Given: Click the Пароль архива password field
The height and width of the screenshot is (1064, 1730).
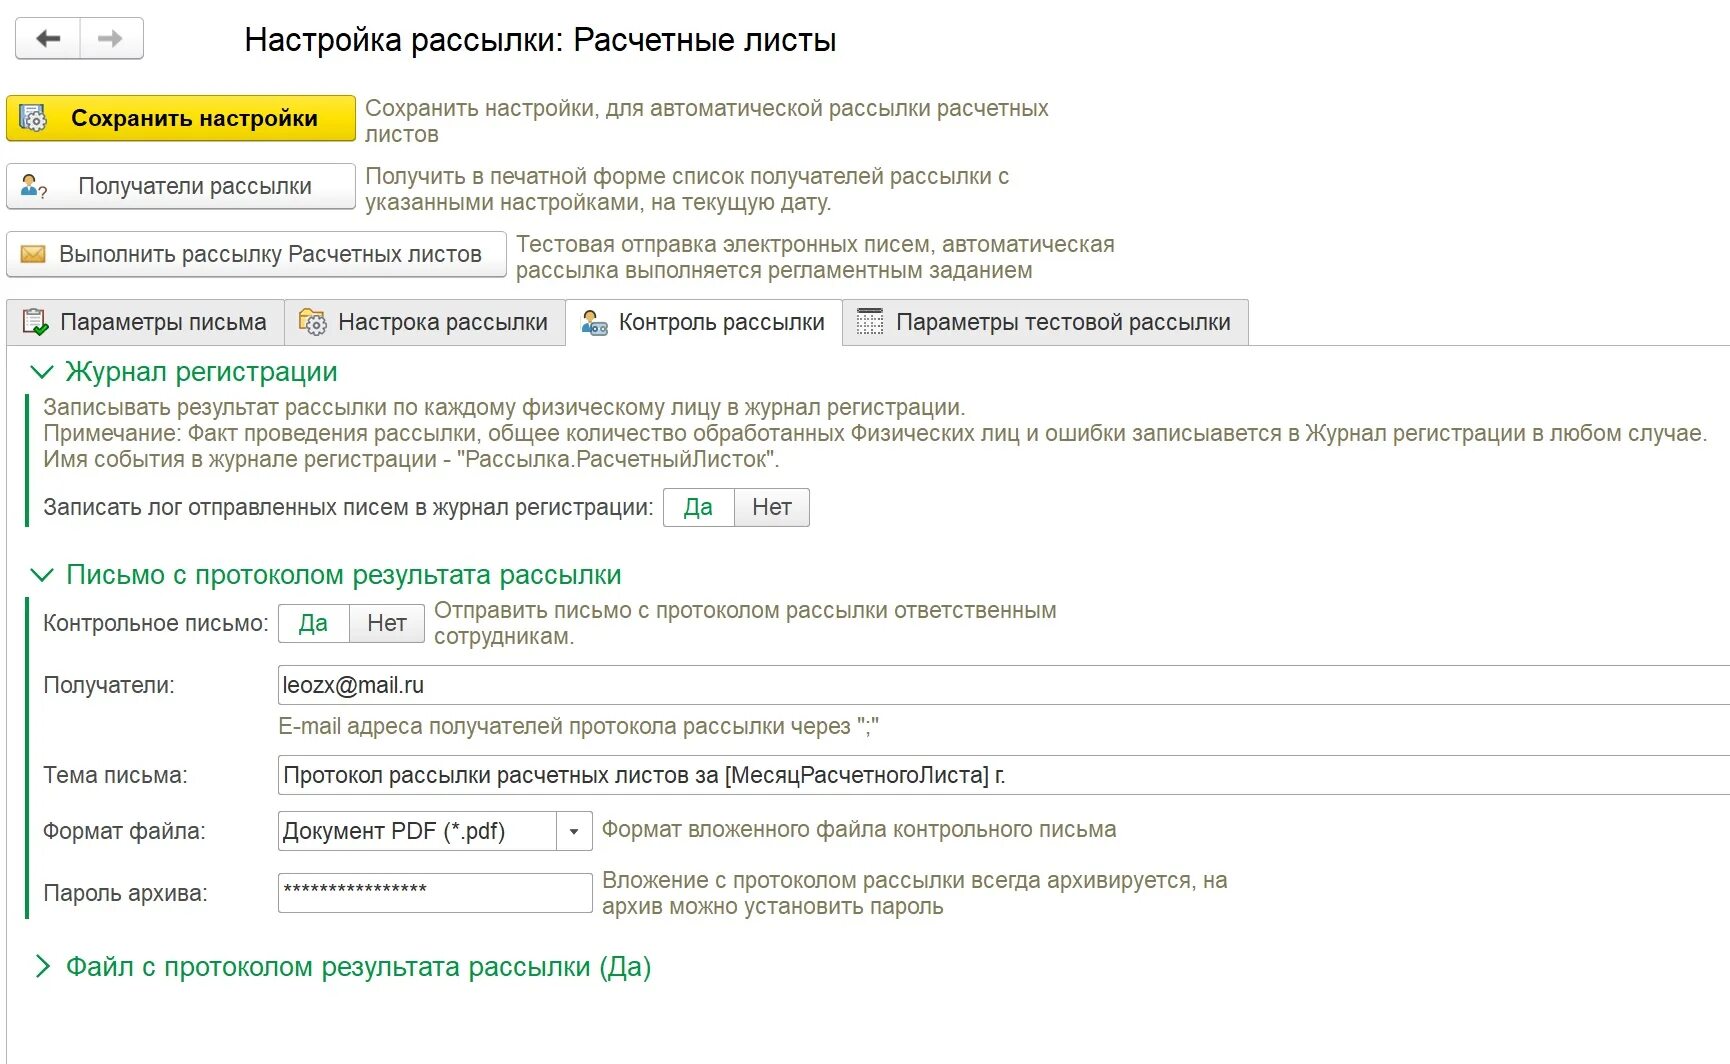Looking at the screenshot, I should coord(435,893).
